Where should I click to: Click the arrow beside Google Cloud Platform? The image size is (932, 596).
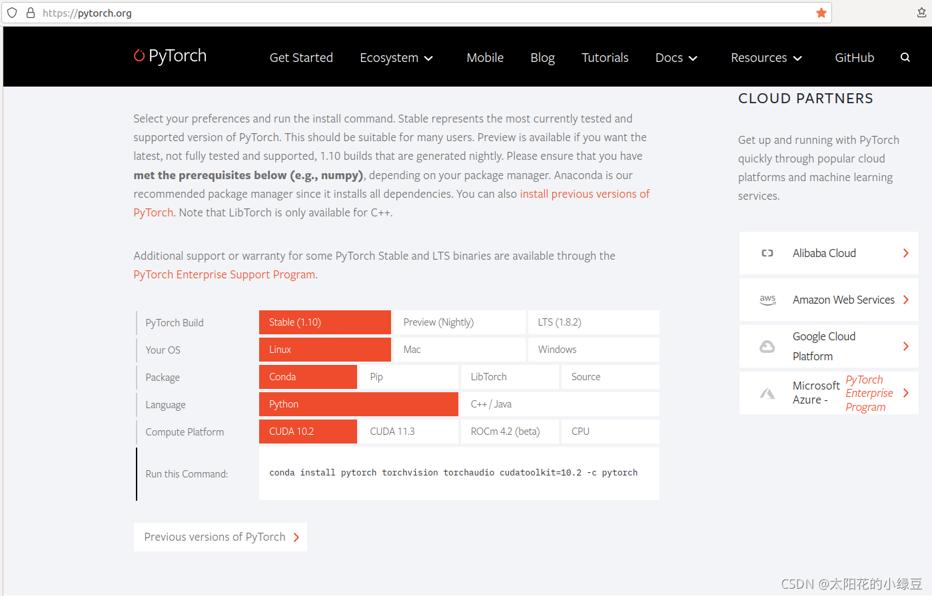(905, 346)
